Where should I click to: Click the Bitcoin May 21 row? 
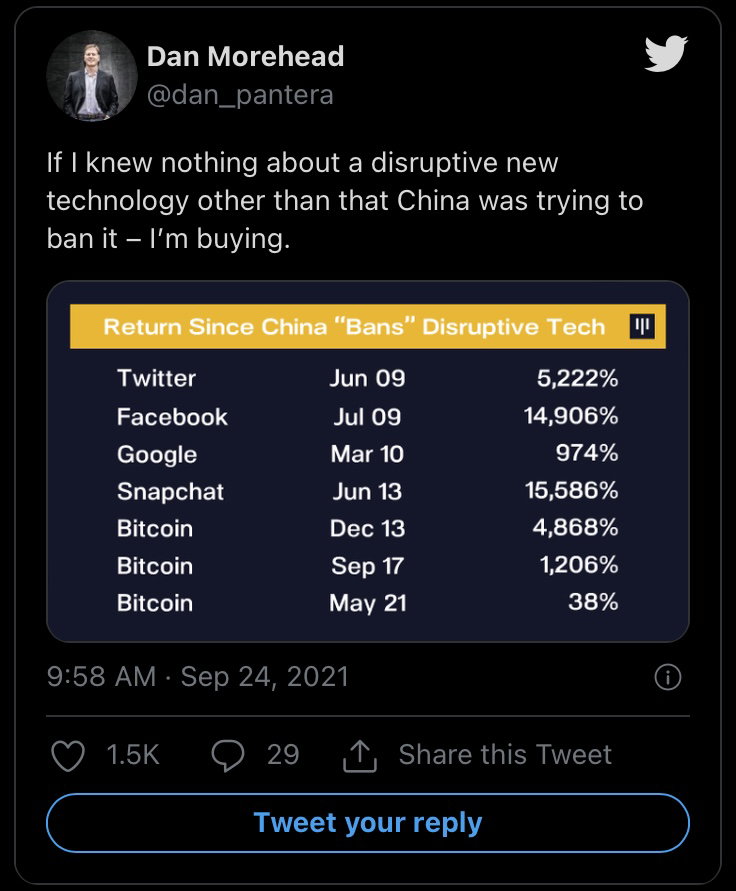[x=368, y=603]
